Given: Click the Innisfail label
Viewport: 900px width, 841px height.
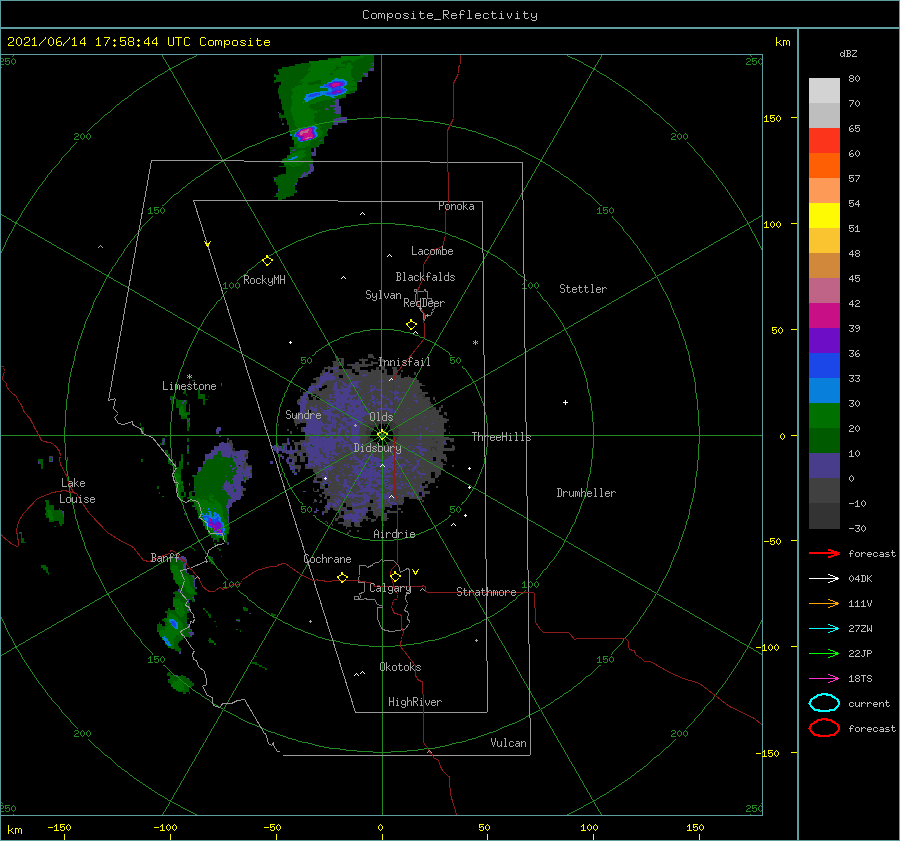Looking at the screenshot, I should [404, 362].
